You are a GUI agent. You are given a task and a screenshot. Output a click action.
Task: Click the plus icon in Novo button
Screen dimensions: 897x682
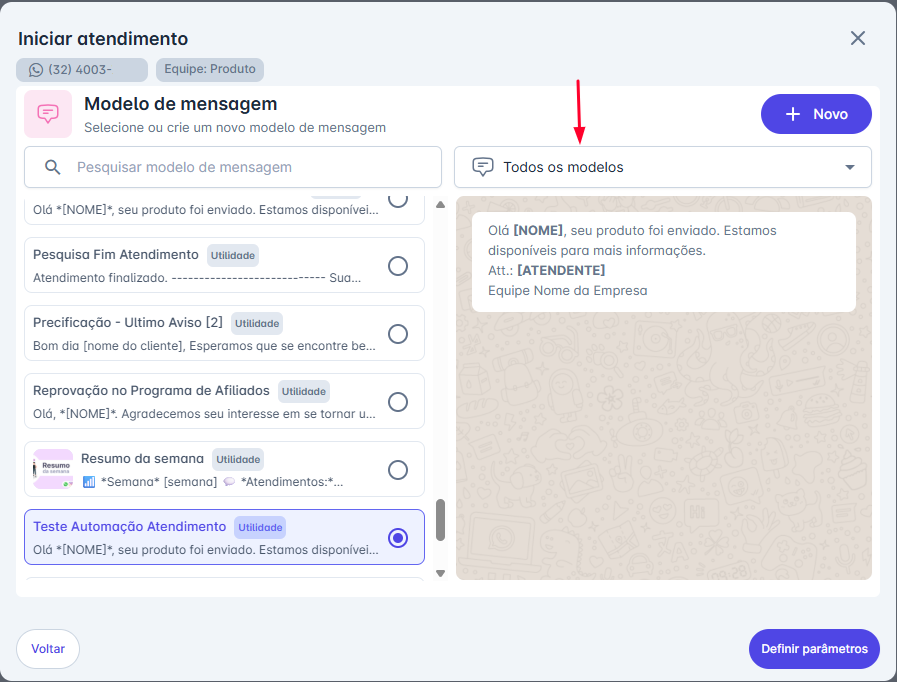tap(793, 114)
